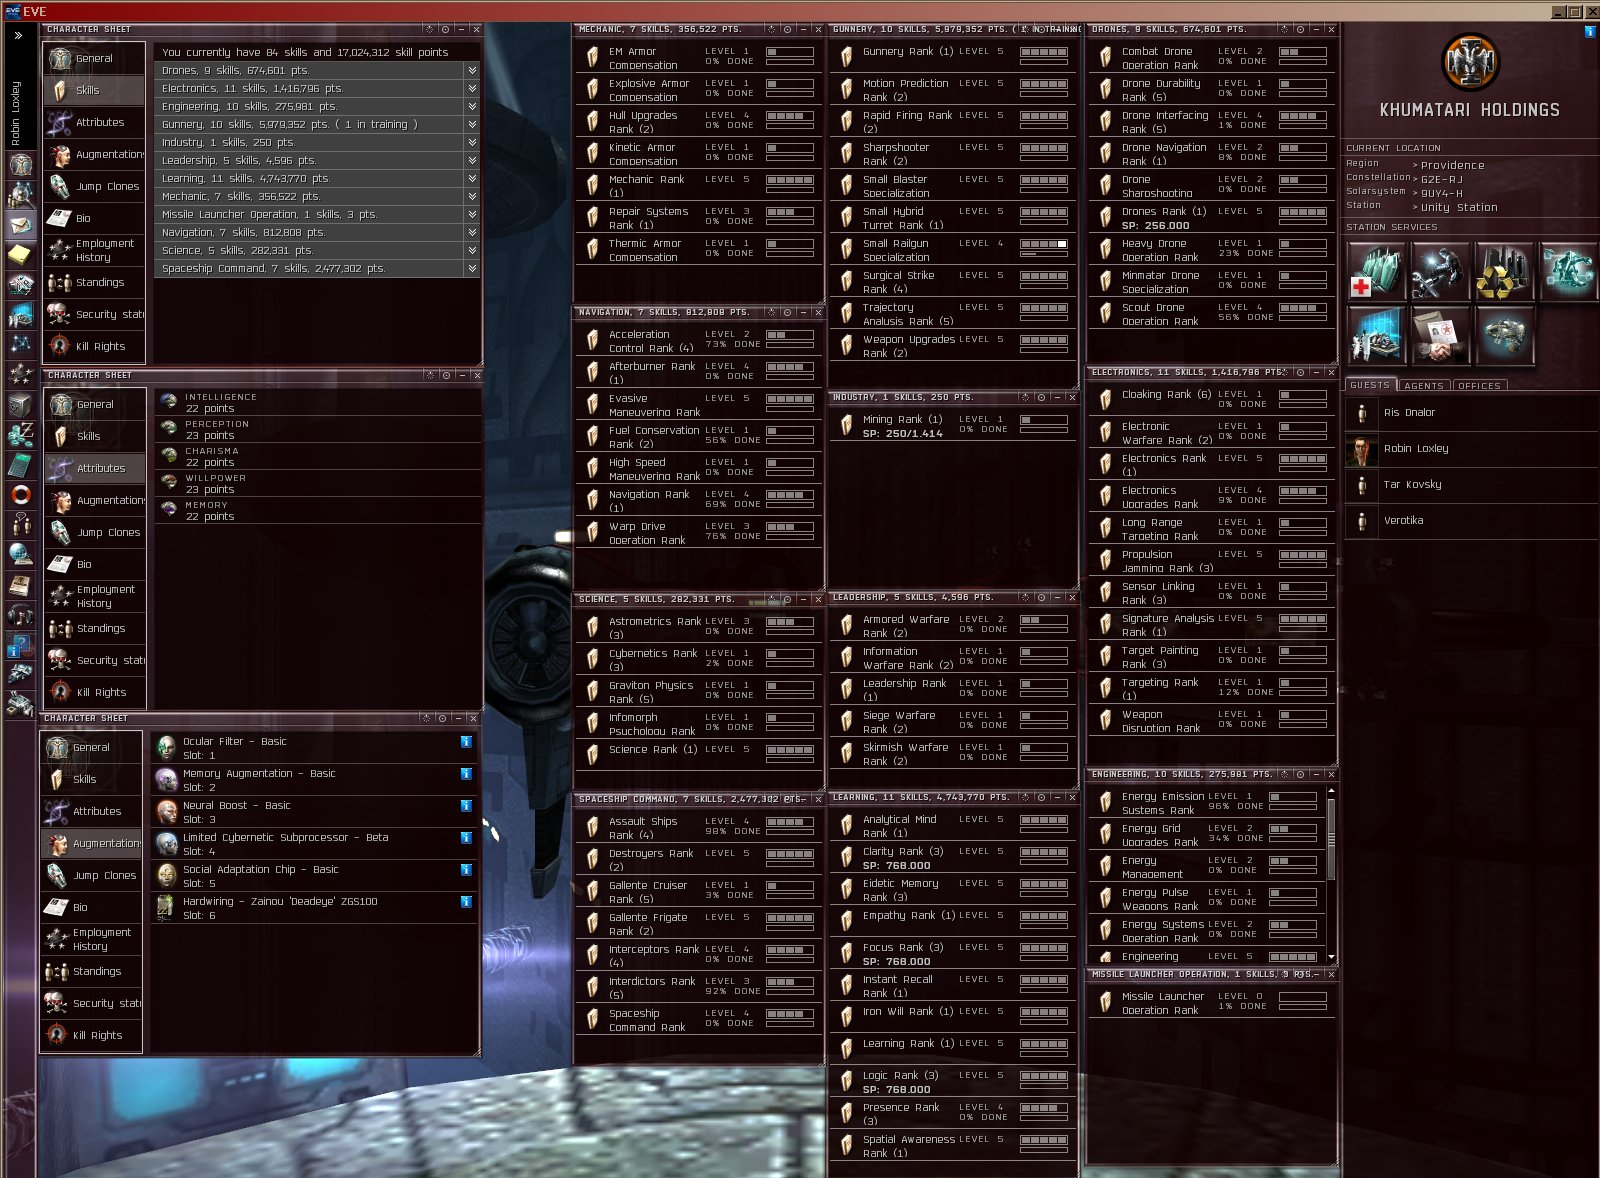Click guest Ris Dnalor in the station list
Screen dimensions: 1600x1178
tap(1470, 413)
